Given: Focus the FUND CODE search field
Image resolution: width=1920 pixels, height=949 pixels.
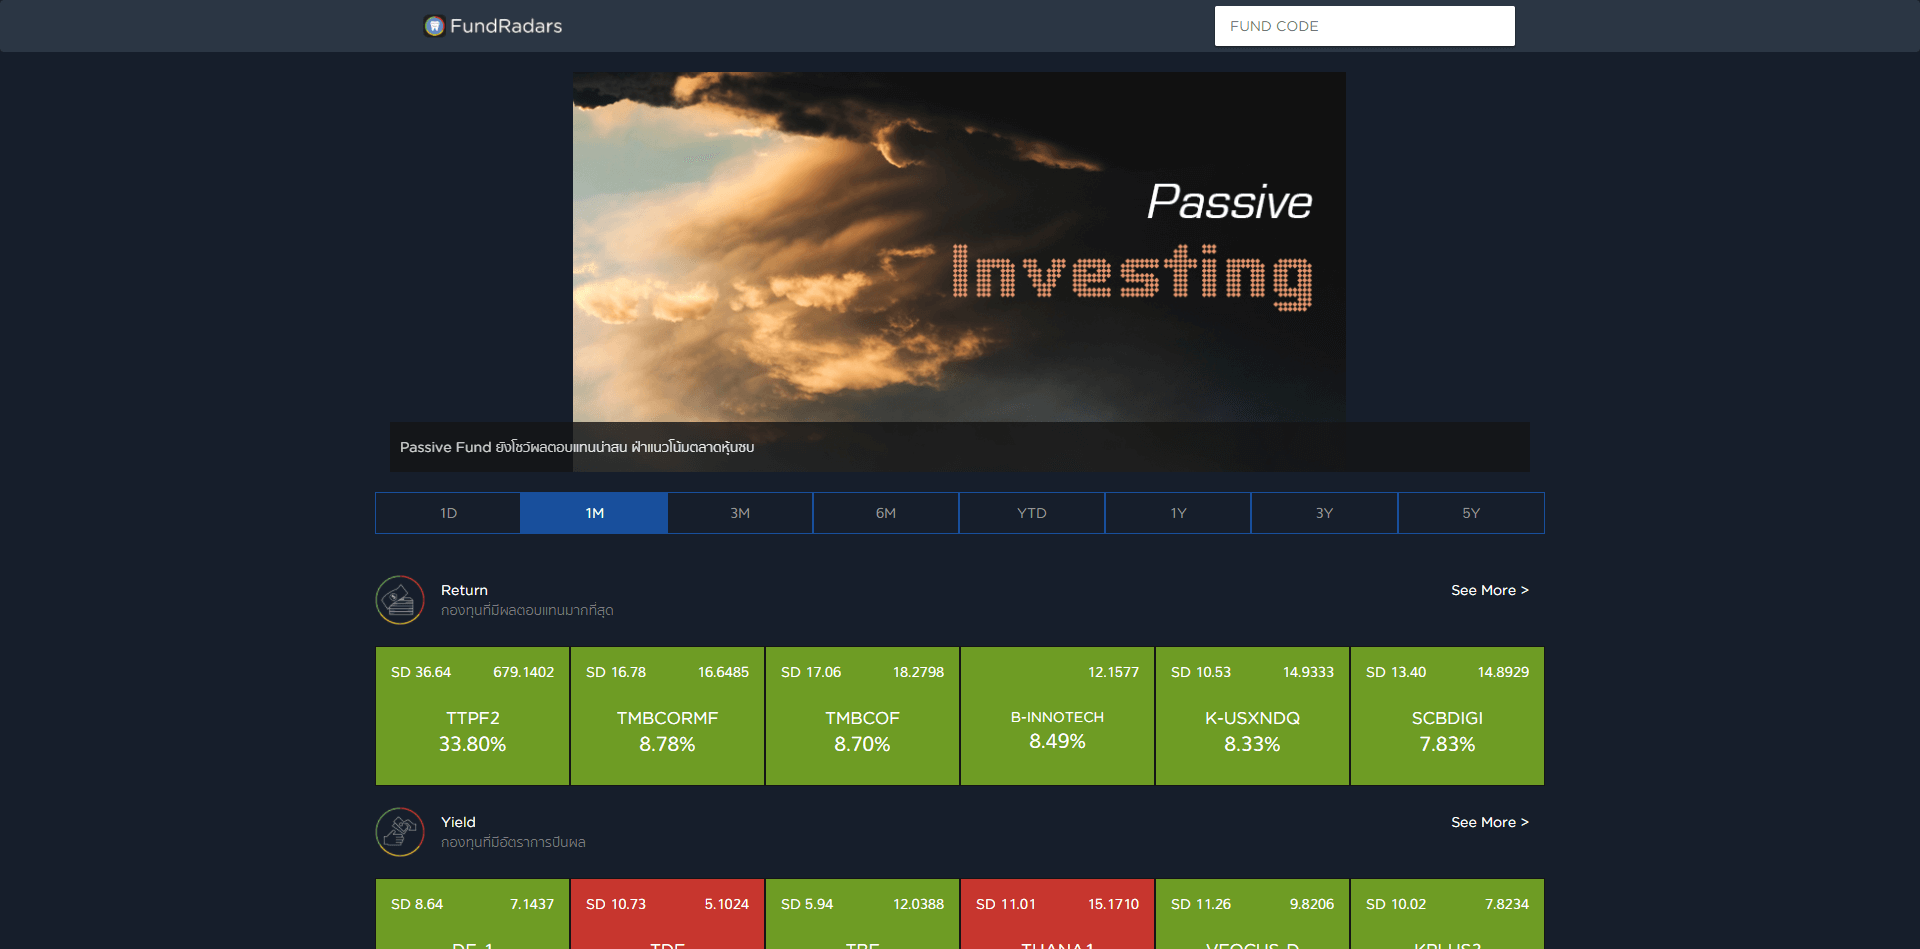Looking at the screenshot, I should tap(1364, 26).
